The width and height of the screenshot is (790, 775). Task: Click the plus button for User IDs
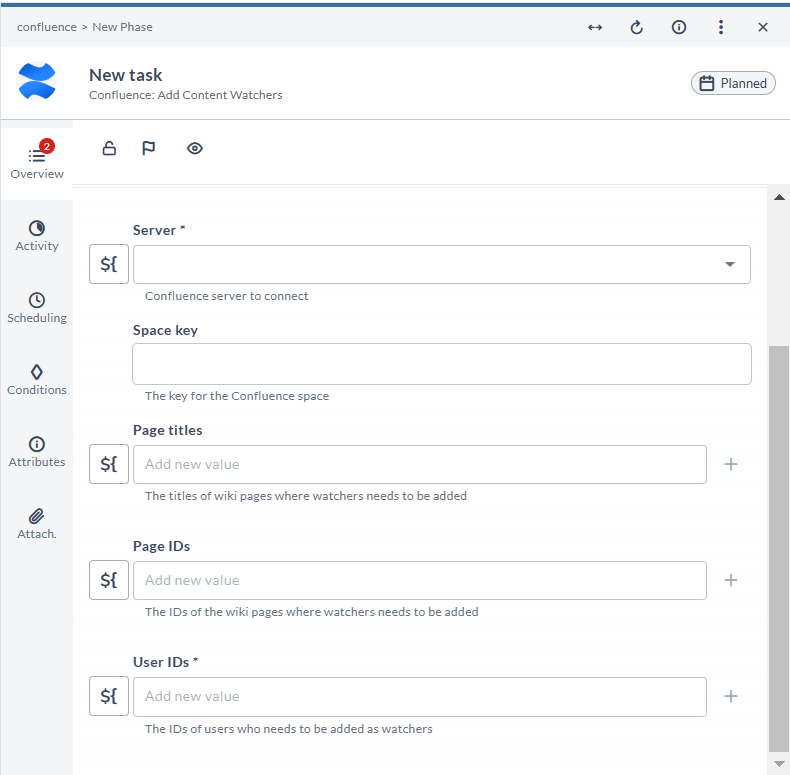pyautogui.click(x=731, y=696)
